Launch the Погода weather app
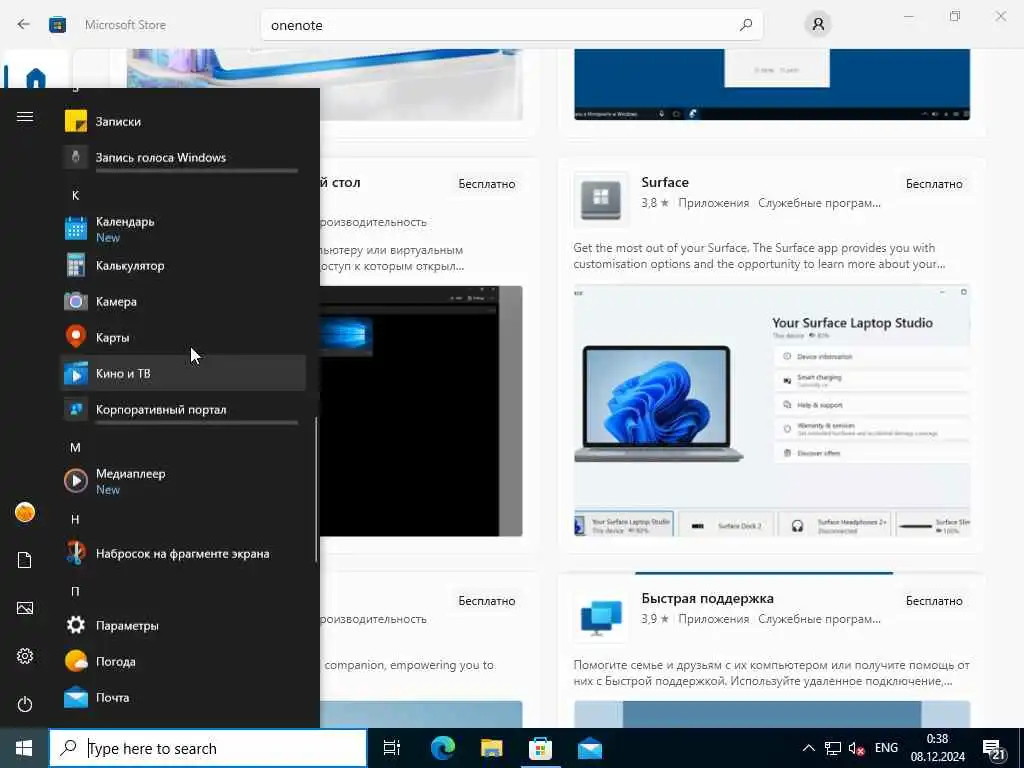Screen dimensions: 1024x768 pos(183,662)
